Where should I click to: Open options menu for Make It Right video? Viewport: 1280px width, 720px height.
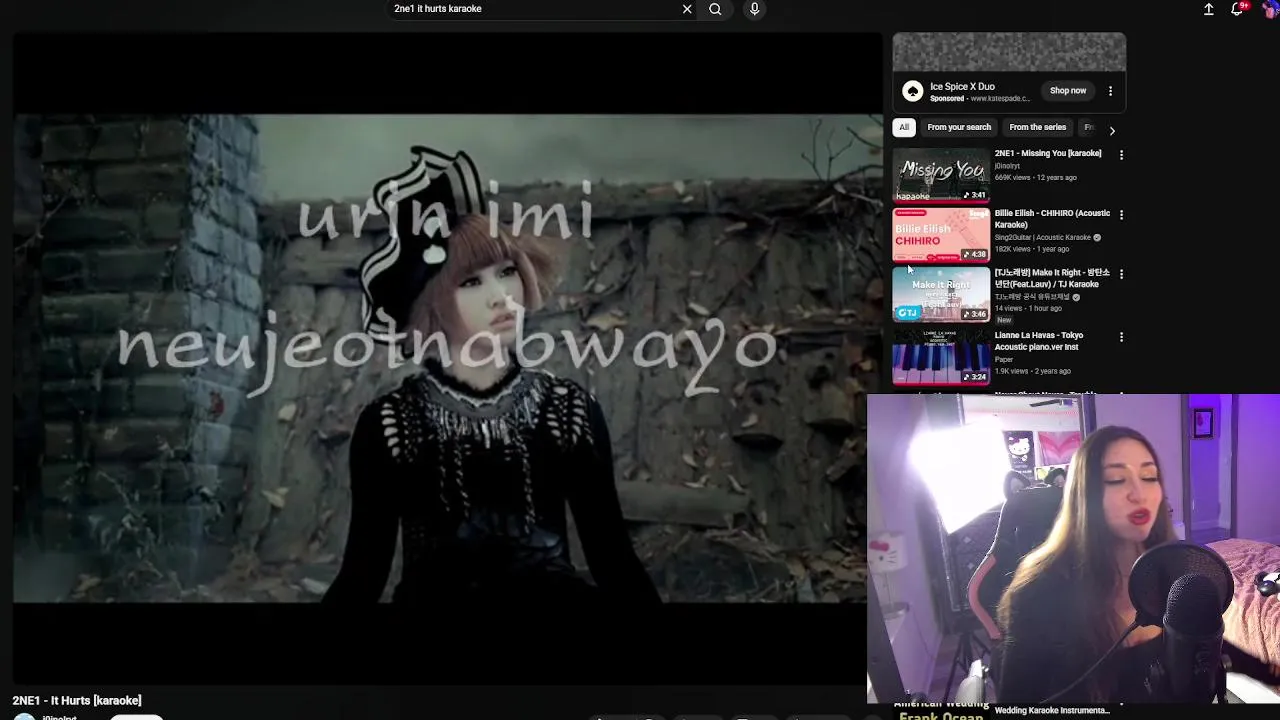click(1121, 274)
